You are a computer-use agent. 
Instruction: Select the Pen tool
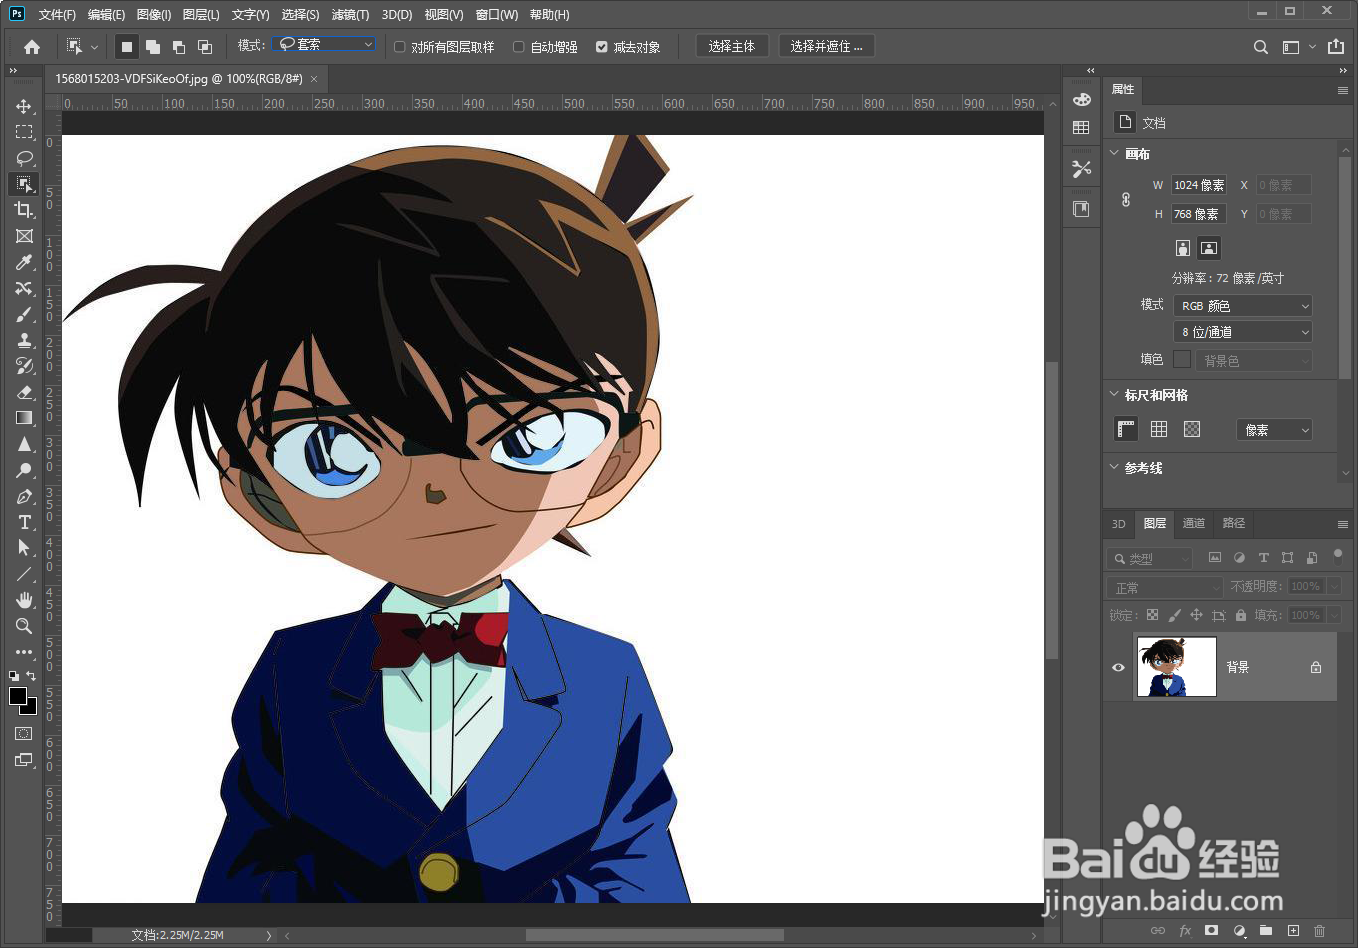point(24,496)
